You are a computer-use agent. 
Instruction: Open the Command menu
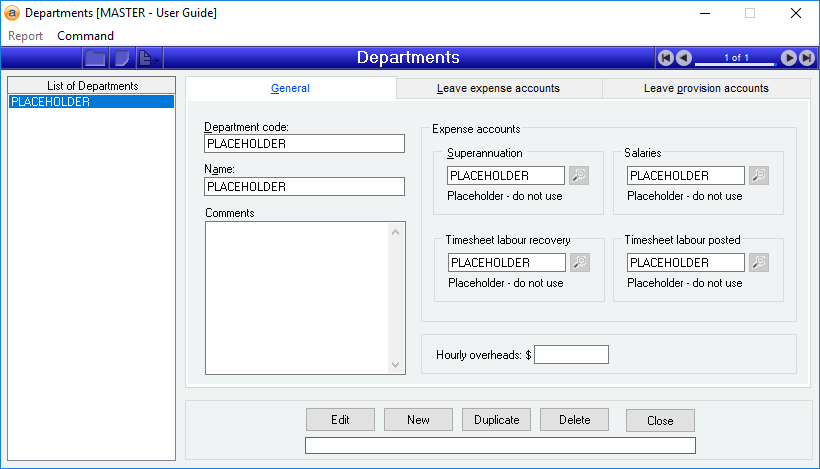click(x=85, y=36)
